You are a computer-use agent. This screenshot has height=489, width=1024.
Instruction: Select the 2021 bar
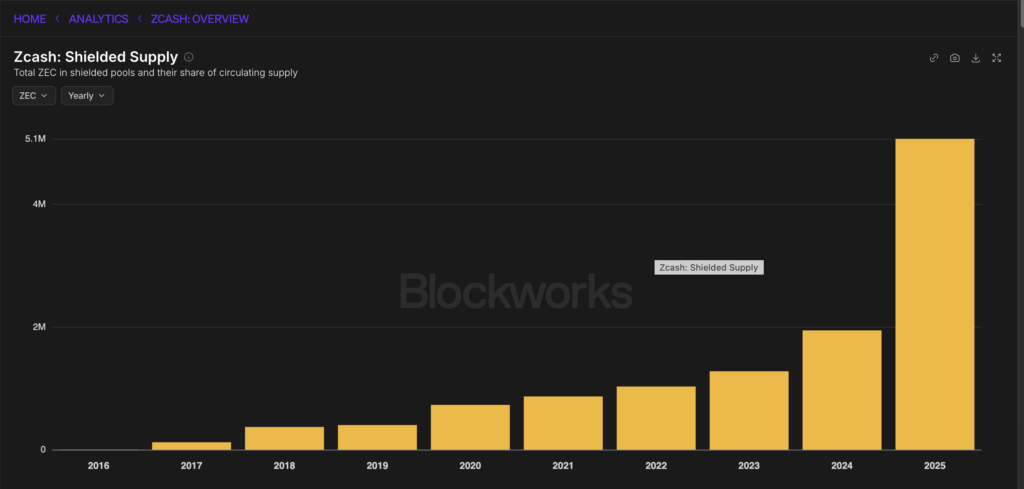click(x=563, y=423)
